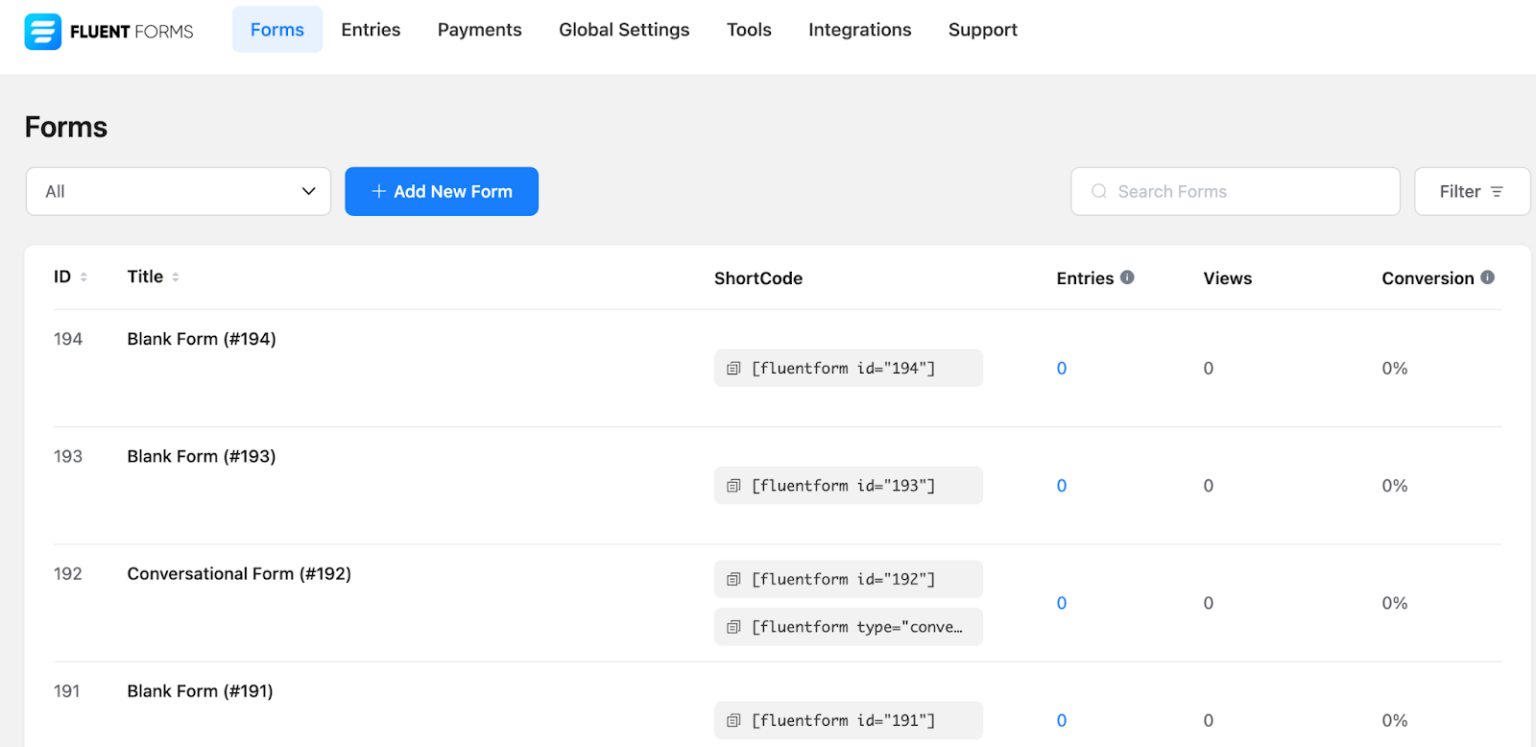
Task: Open the Forms tab
Action: 277,30
